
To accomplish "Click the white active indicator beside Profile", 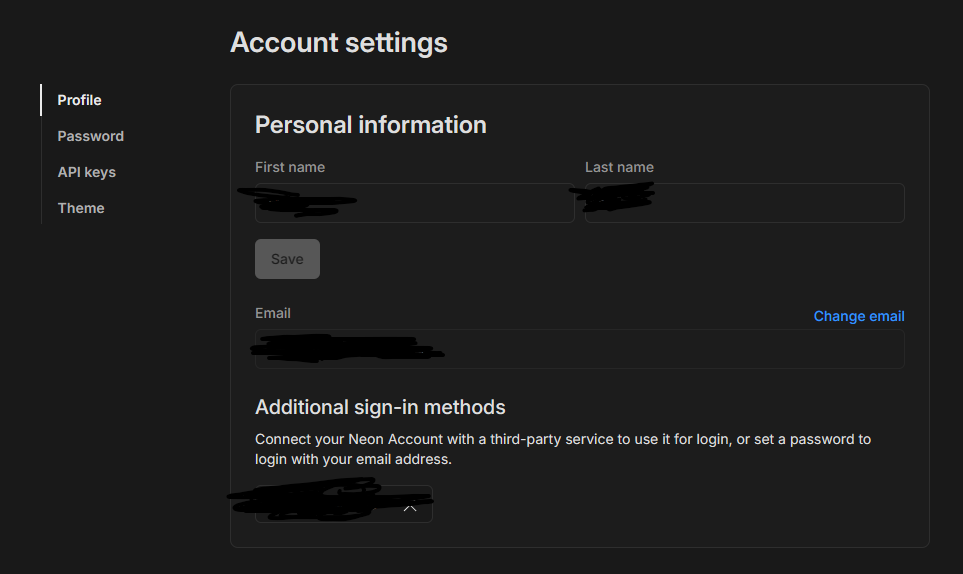I will point(41,100).
